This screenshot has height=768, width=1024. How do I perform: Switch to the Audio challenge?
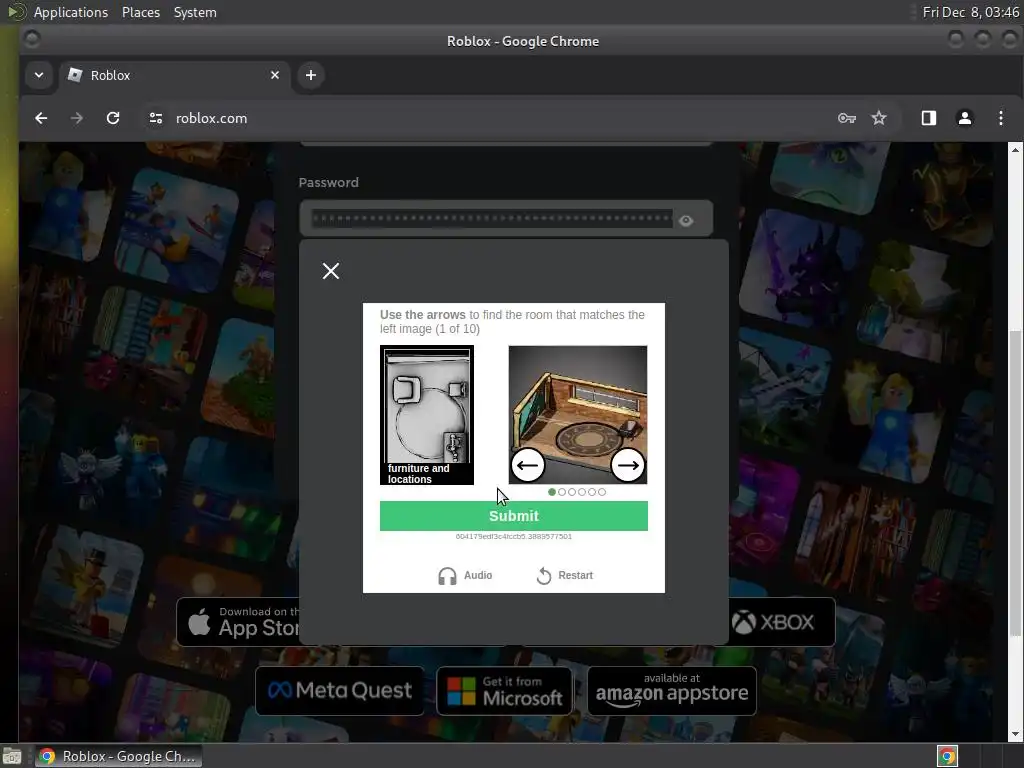point(465,575)
